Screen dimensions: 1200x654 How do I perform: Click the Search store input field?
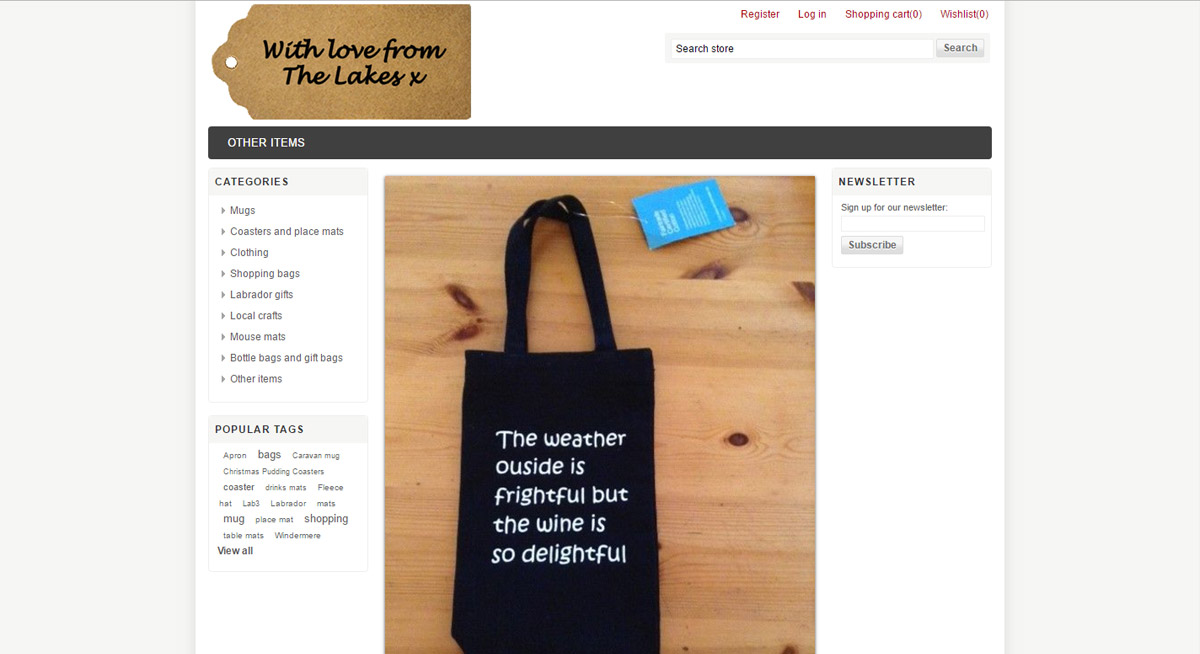[802, 48]
